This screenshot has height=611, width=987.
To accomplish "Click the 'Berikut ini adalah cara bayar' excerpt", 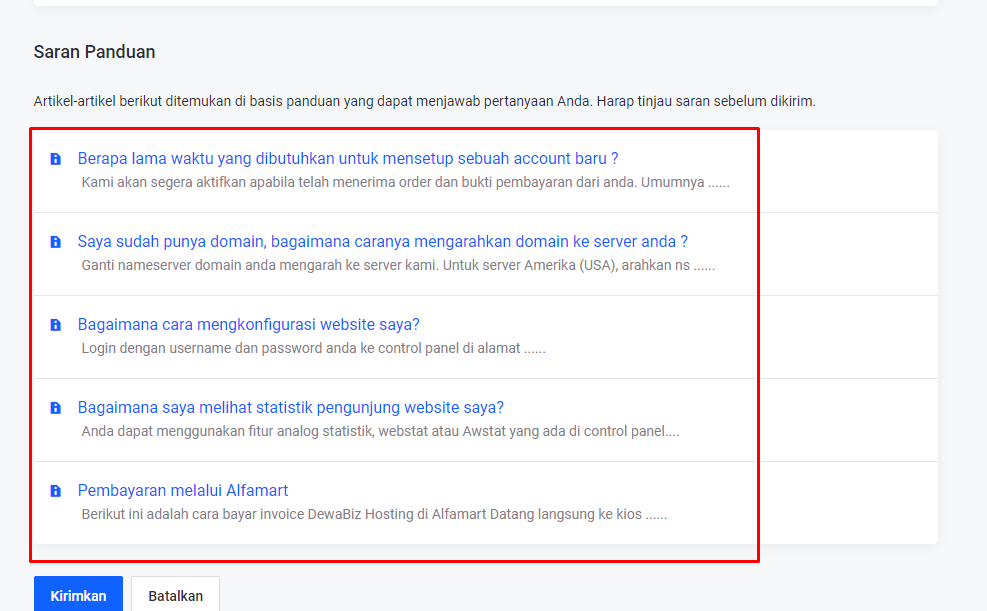I will point(374,515).
